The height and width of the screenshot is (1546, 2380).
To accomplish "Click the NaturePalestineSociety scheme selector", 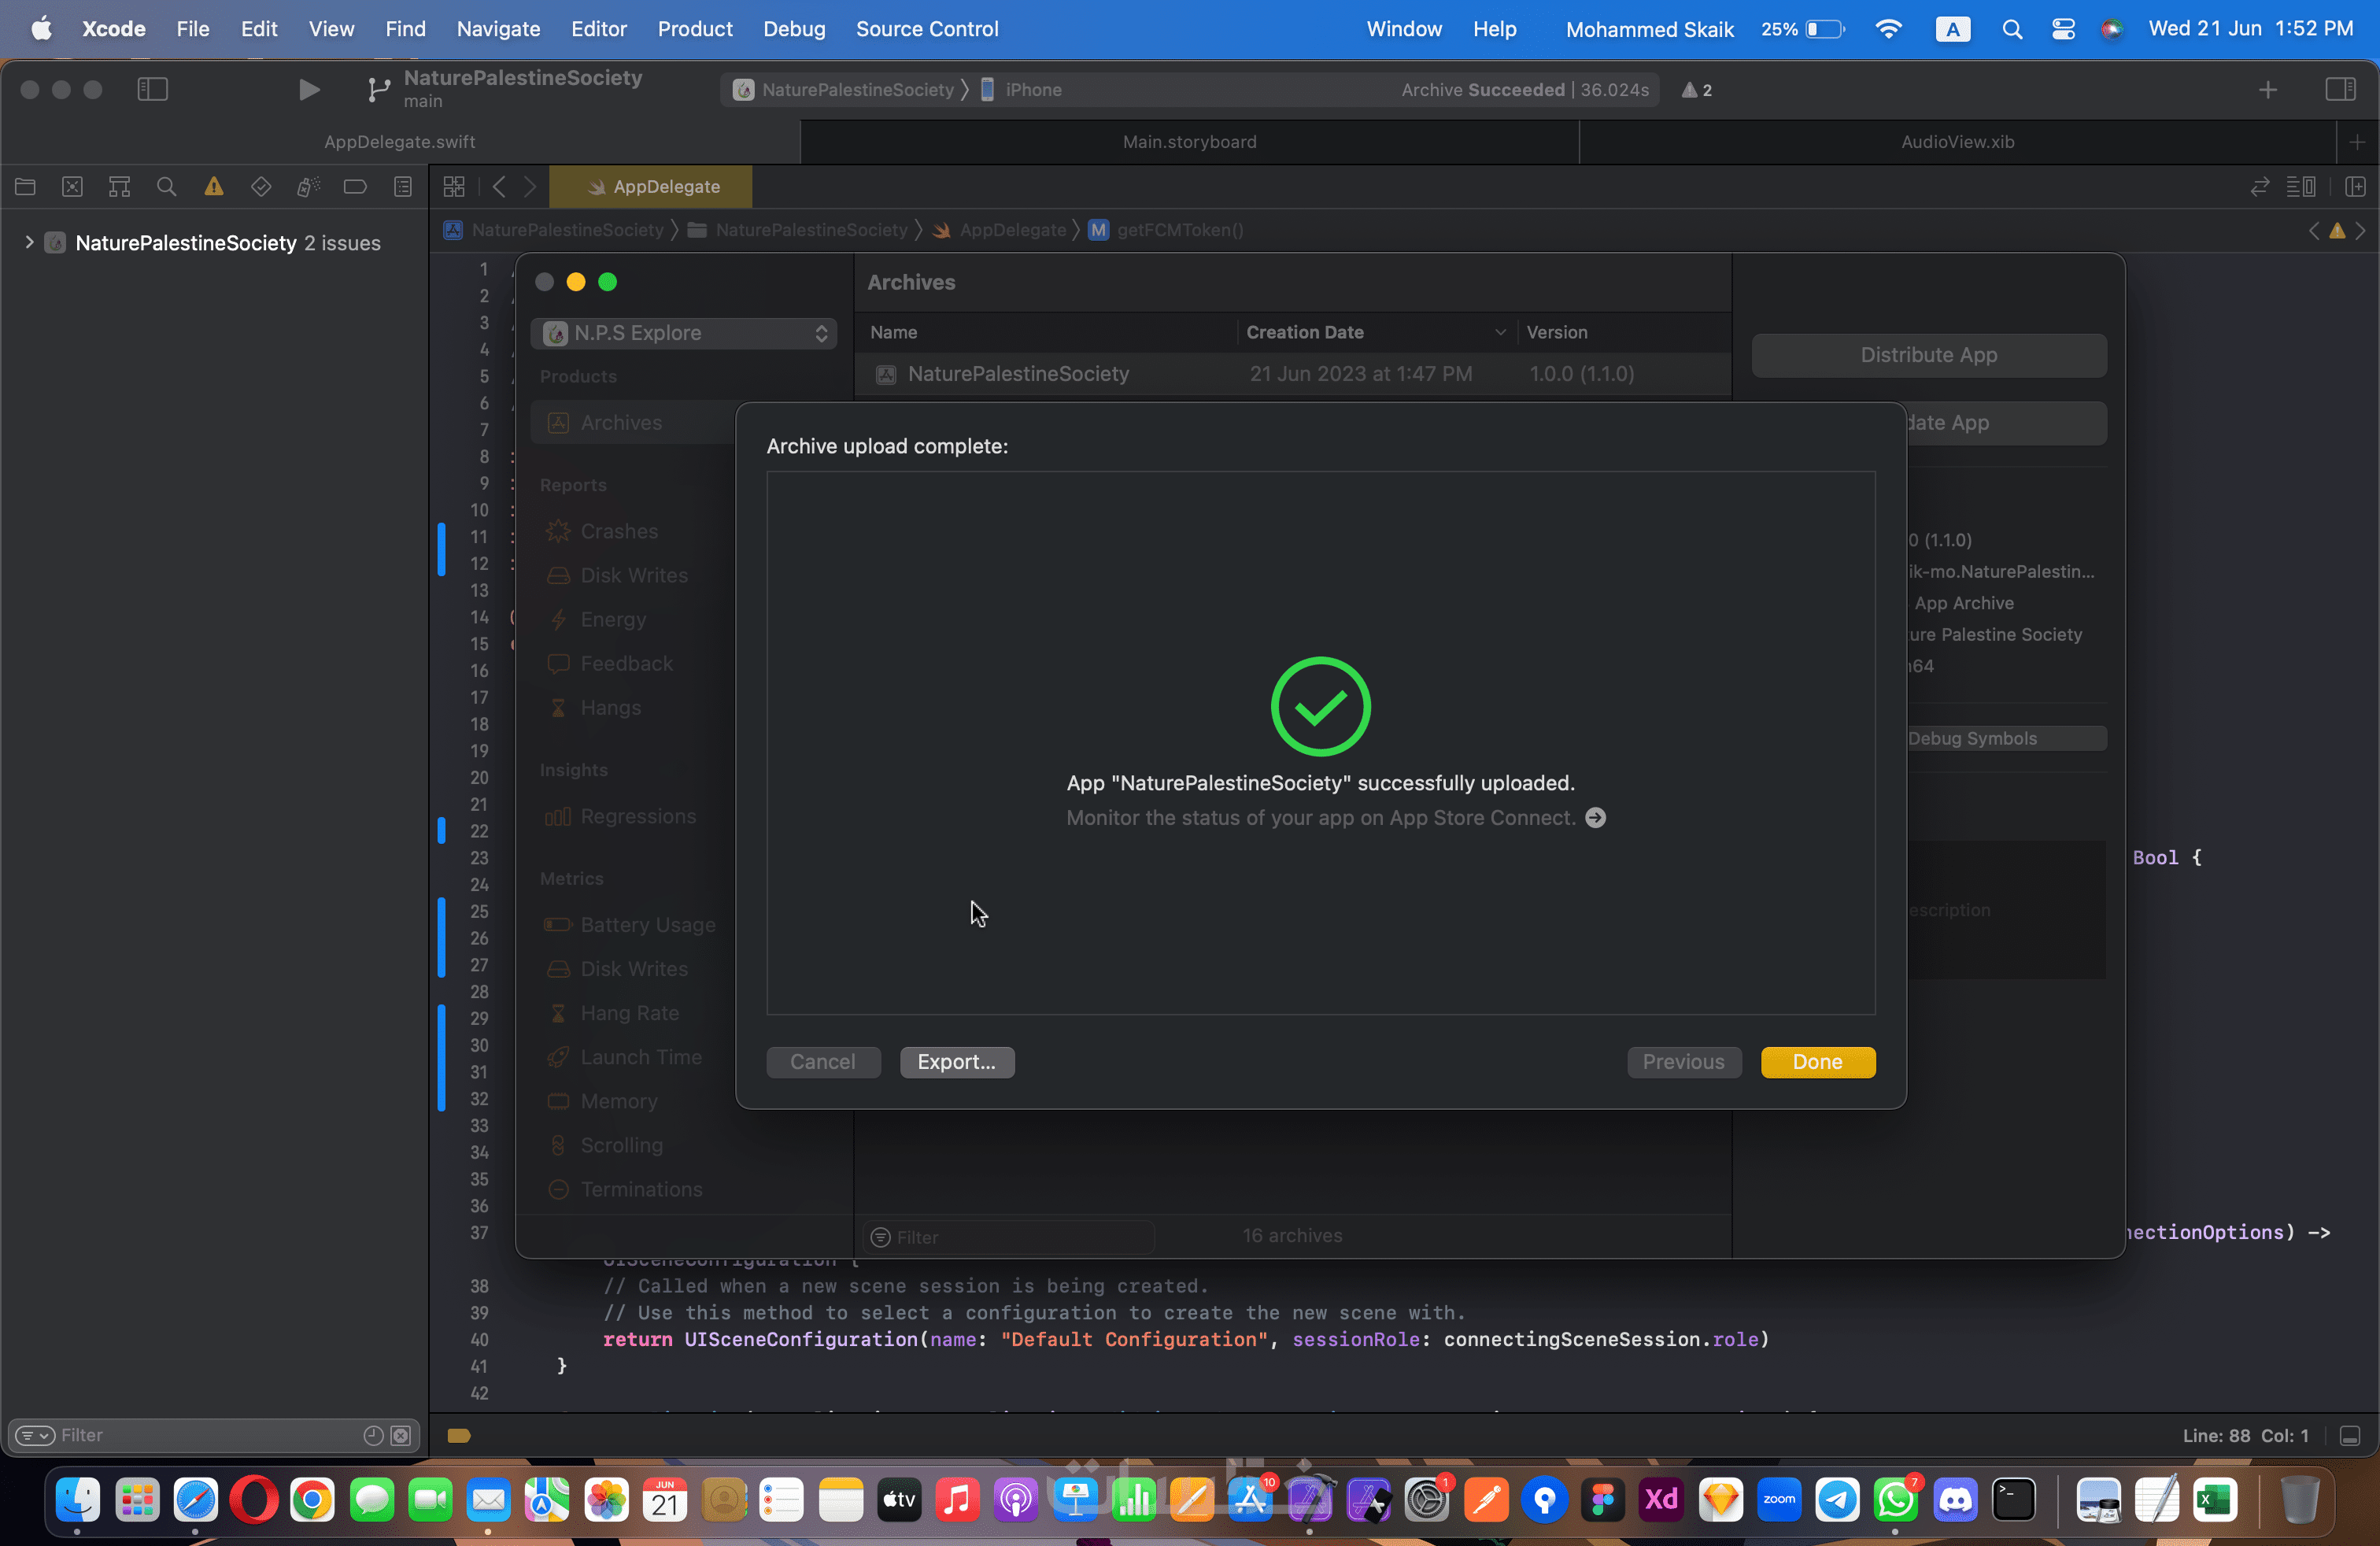I will pyautogui.click(x=844, y=90).
